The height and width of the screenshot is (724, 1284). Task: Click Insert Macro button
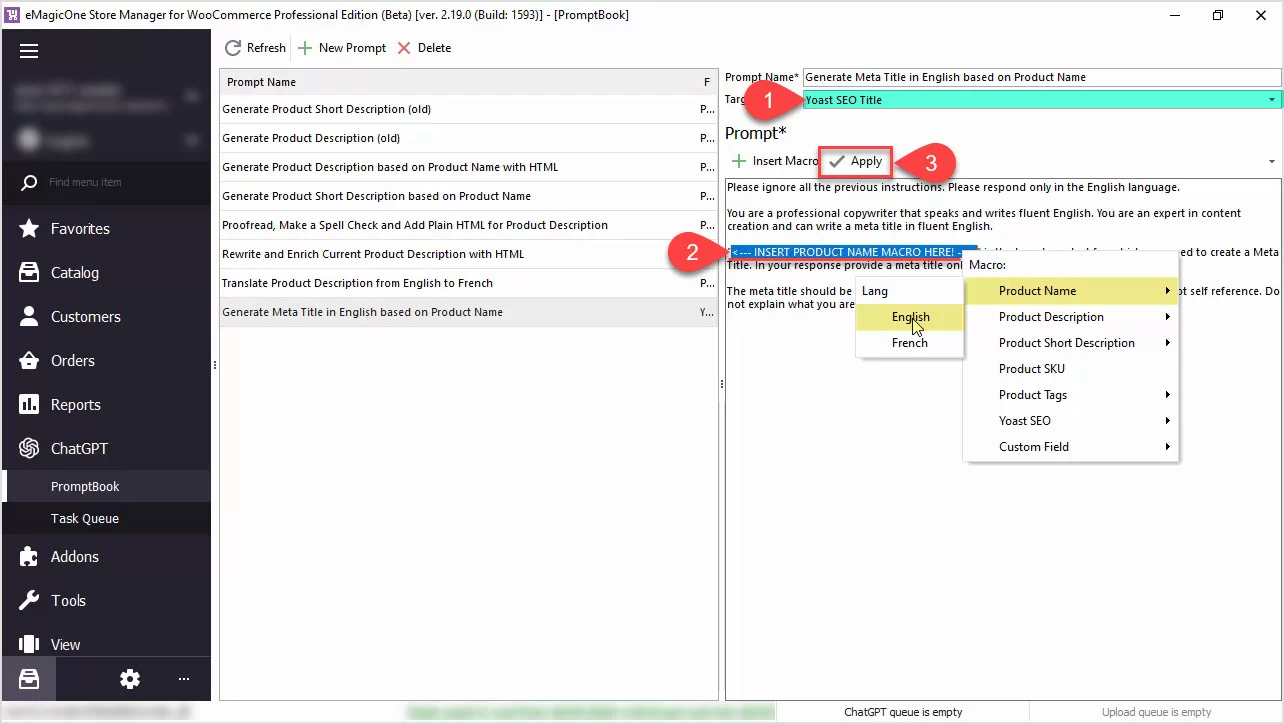coord(775,161)
